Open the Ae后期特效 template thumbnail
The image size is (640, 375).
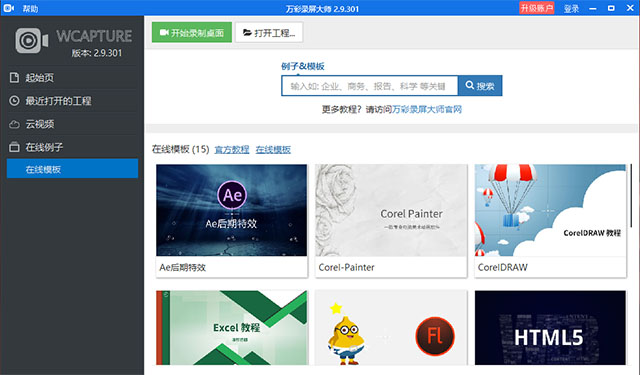(231, 210)
